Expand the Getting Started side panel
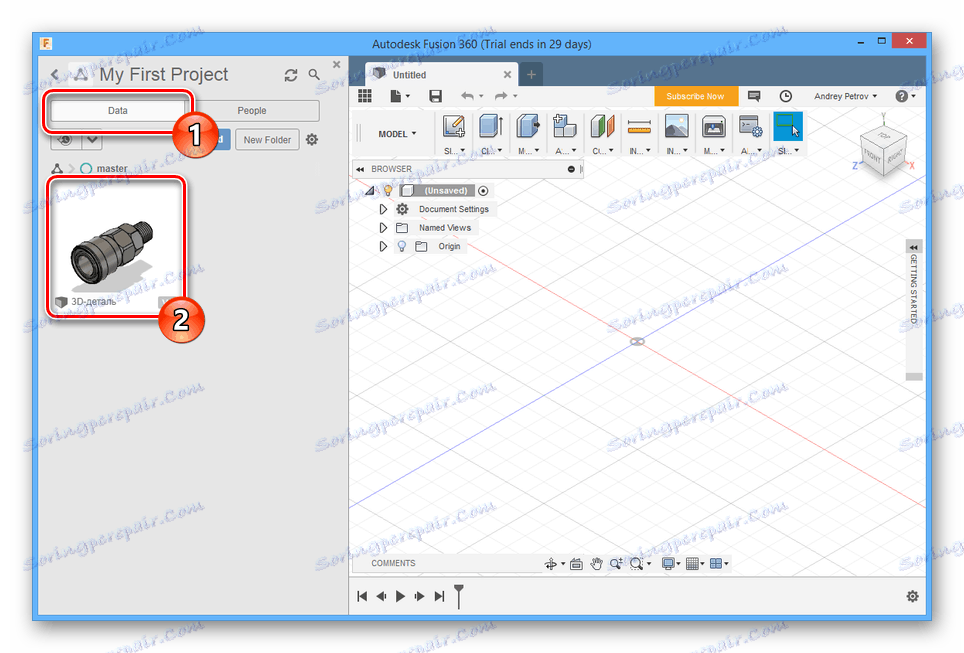The width and height of the screenshot is (964, 653). 914,247
